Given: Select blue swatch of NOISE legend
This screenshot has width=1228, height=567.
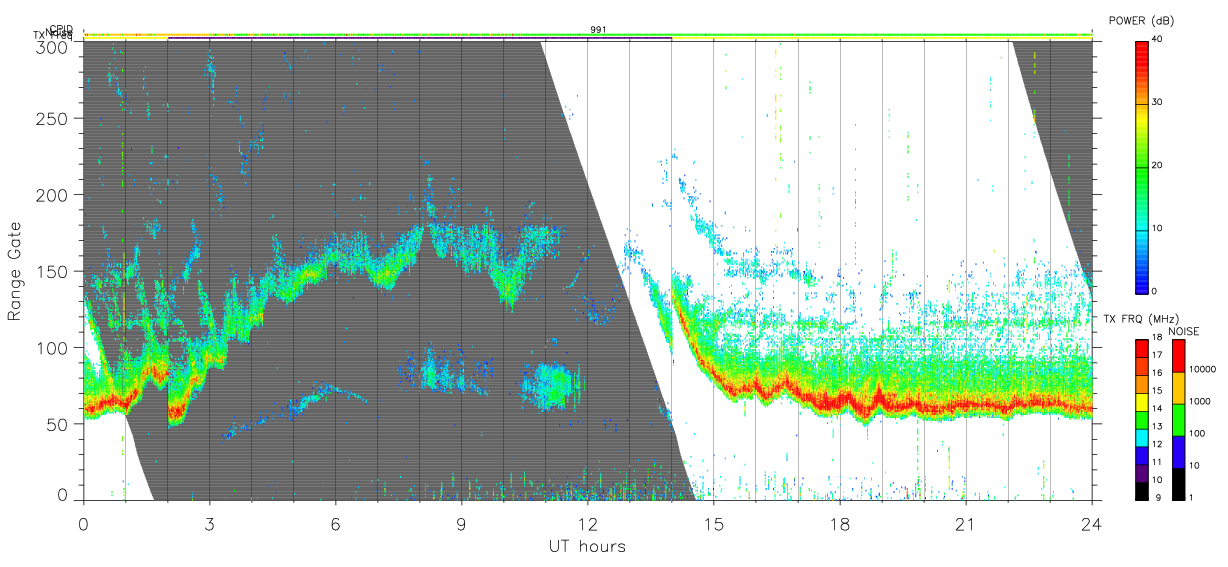Looking at the screenshot, I should click(x=1177, y=451).
